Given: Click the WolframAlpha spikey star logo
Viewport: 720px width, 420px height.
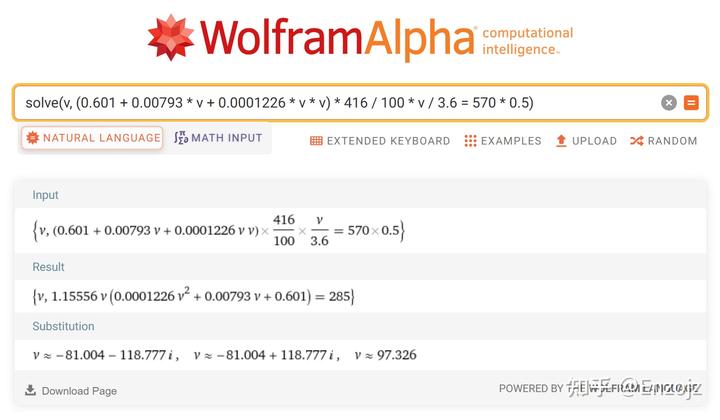Looking at the screenshot, I should tap(171, 37).
